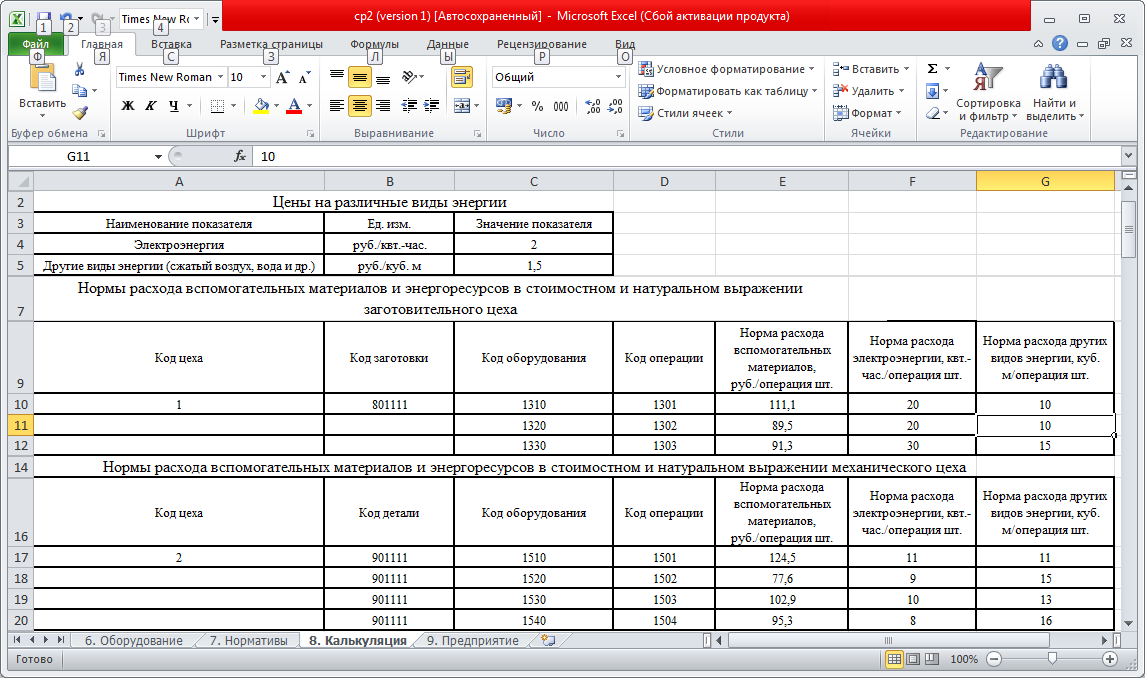Viewport: 1145px width, 678px height.
Task: Align text to top of cell
Action: coord(337,77)
